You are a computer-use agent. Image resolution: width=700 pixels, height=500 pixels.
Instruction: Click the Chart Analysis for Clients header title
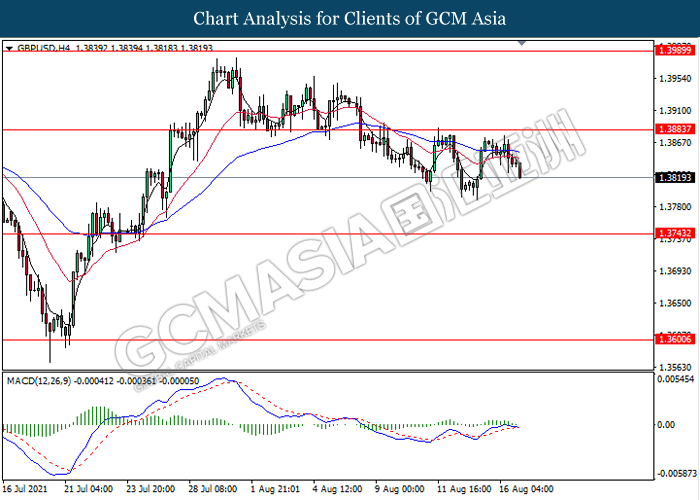[x=350, y=19]
